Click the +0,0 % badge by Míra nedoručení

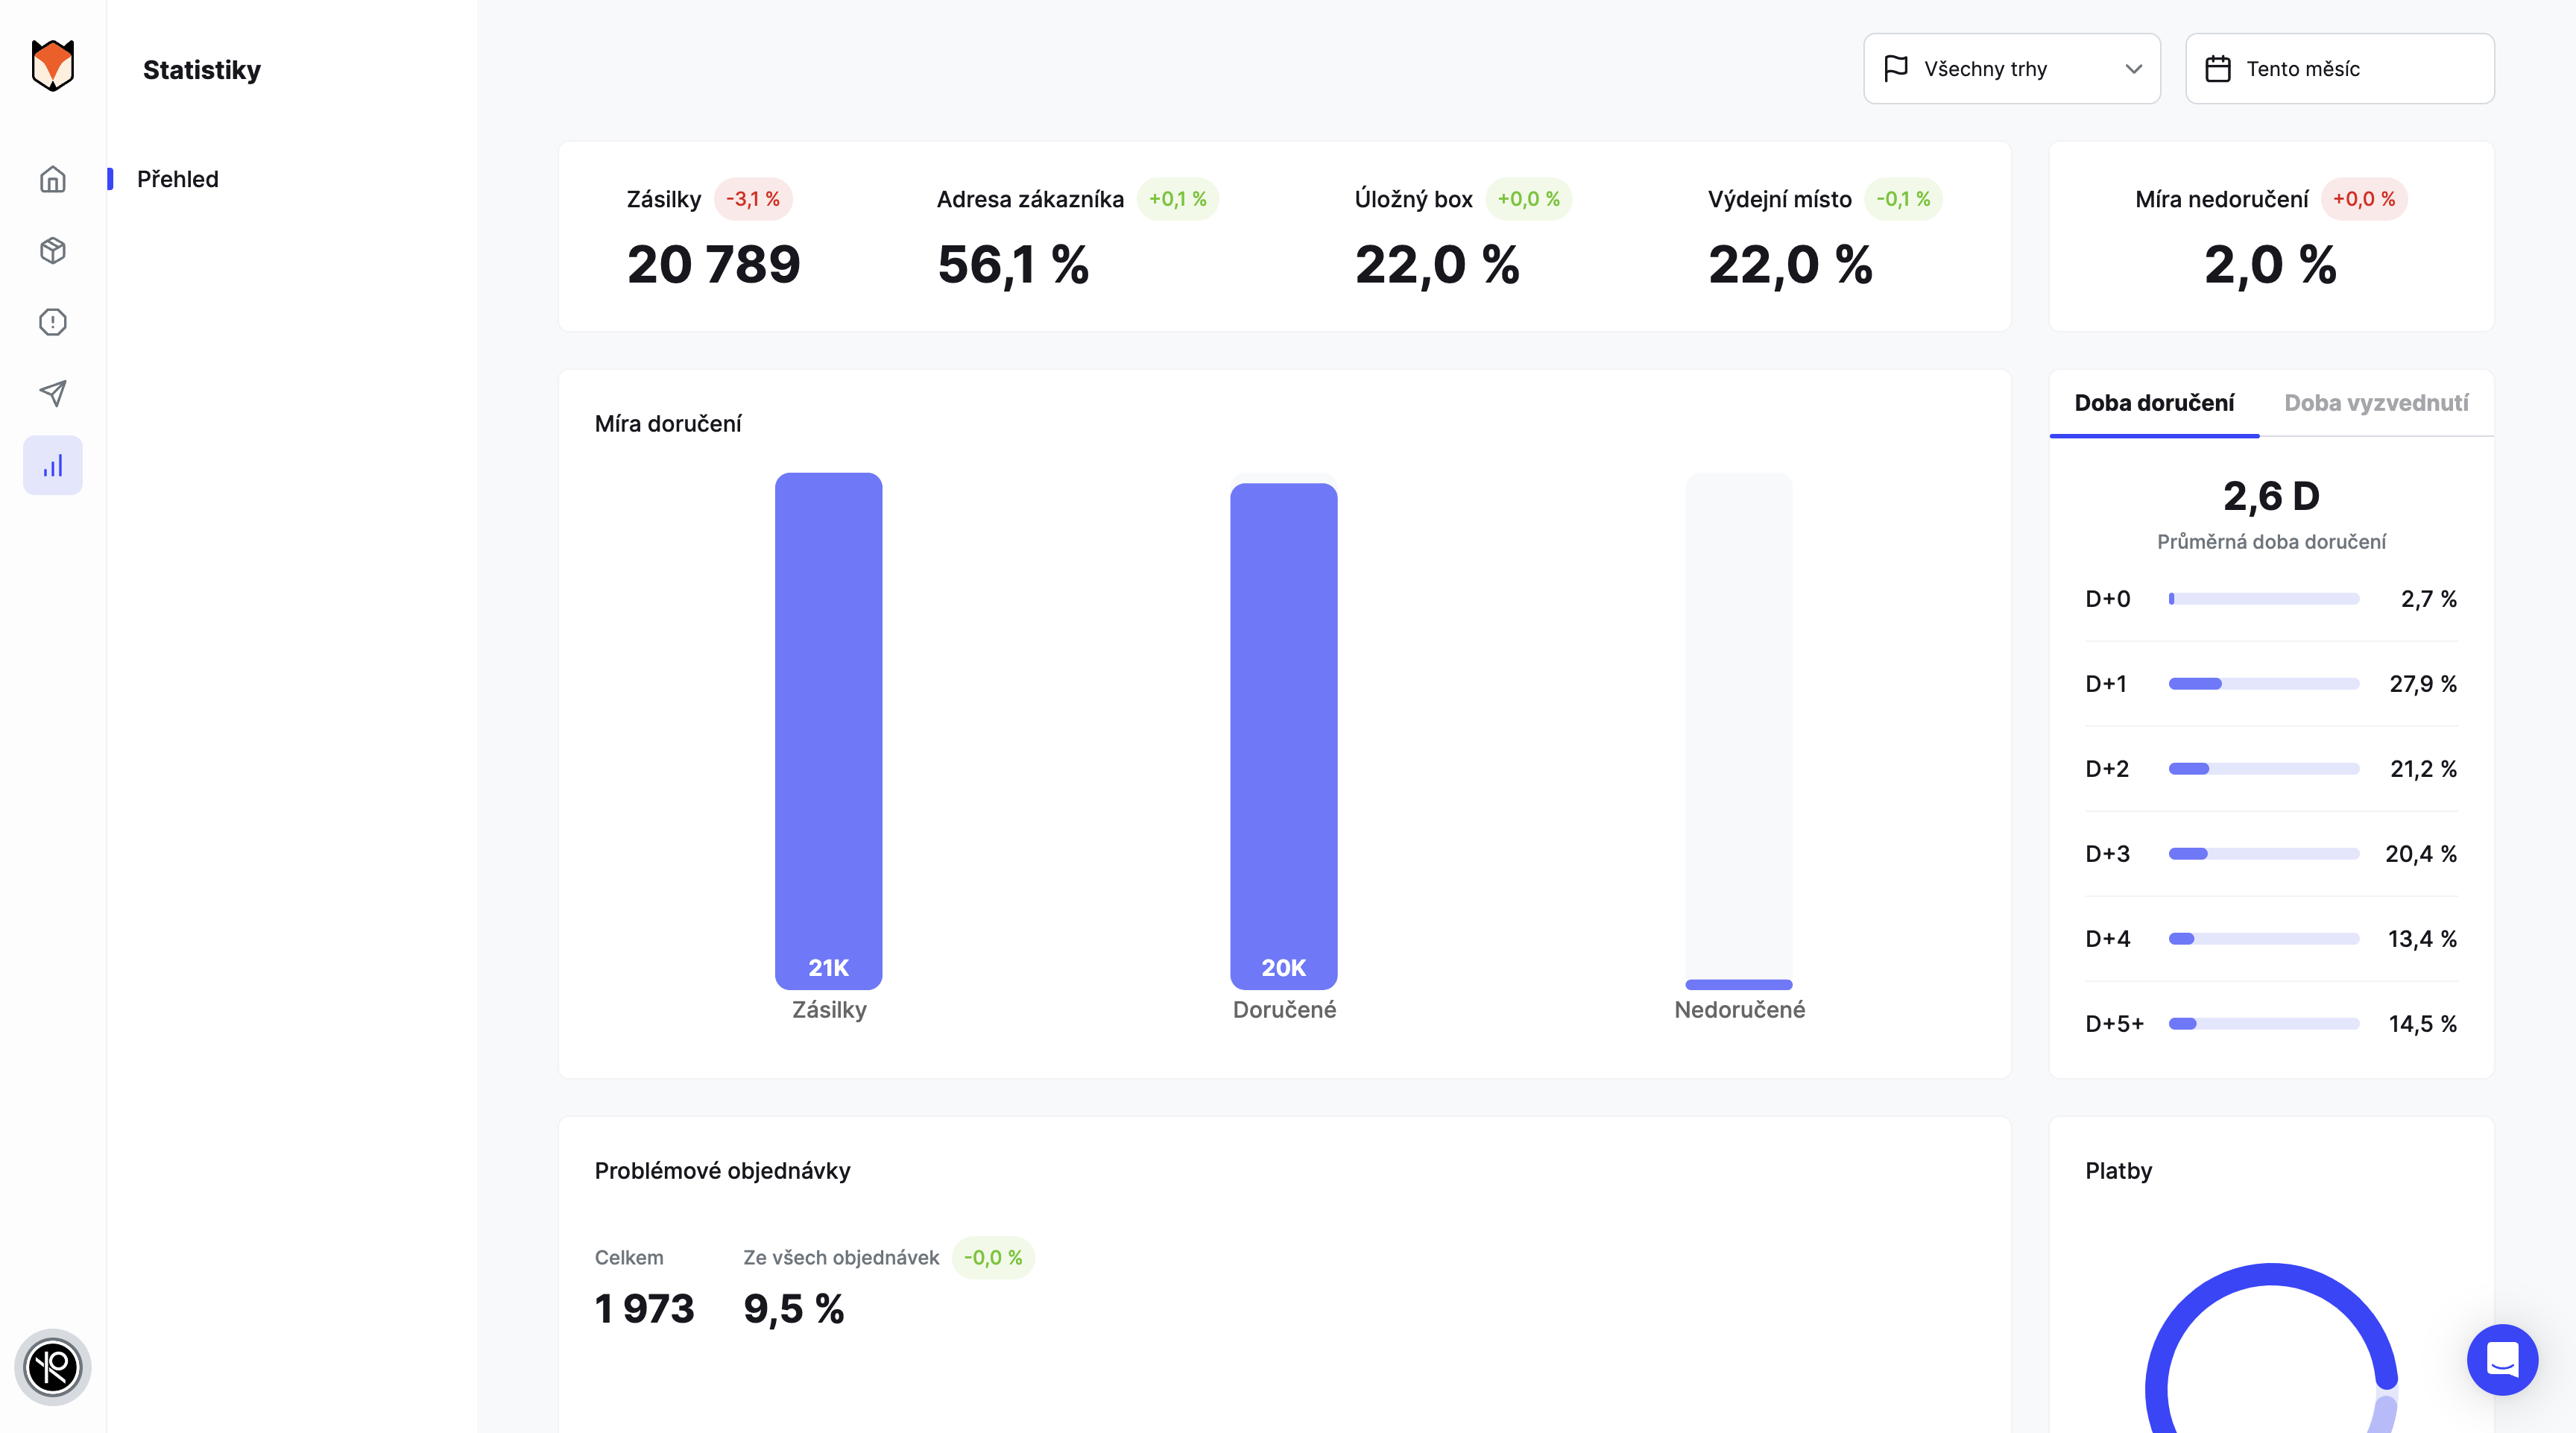(x=2364, y=199)
